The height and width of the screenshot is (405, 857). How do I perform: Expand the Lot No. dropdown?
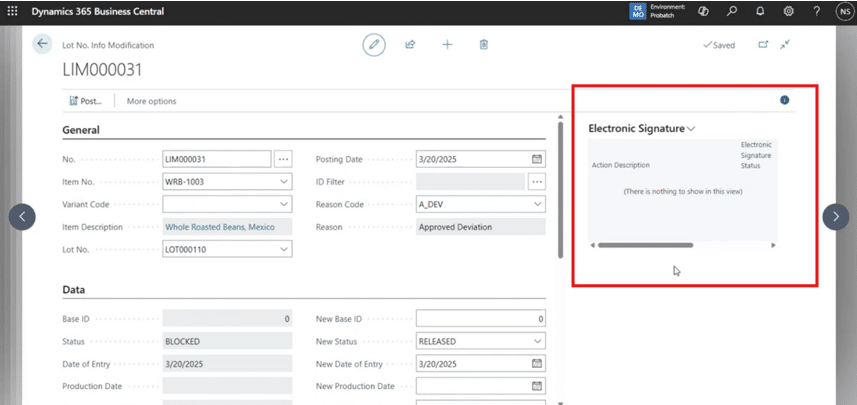coord(284,249)
